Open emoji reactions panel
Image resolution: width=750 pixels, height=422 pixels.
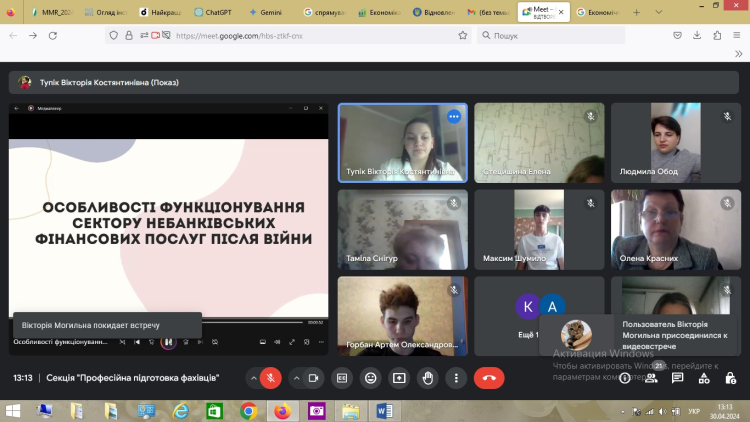pos(371,378)
